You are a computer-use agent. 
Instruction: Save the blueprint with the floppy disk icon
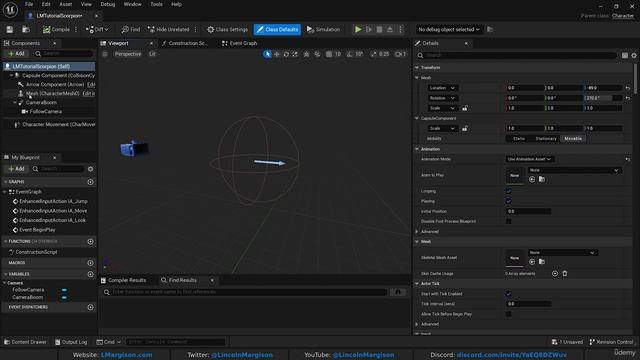9,29
